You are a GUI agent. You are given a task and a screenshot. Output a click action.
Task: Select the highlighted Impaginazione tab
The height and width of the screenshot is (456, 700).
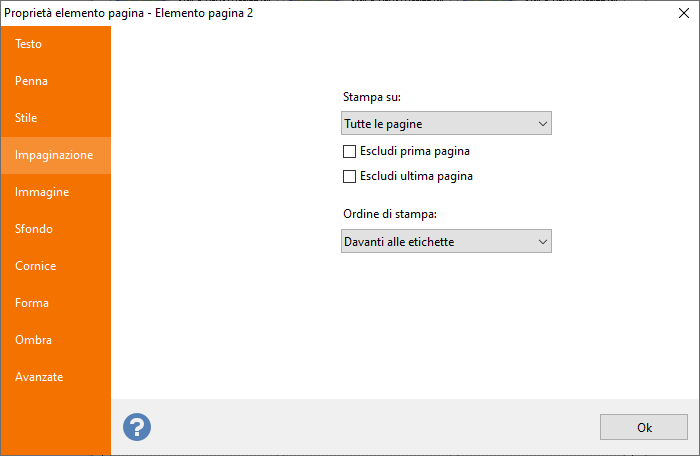coord(56,155)
